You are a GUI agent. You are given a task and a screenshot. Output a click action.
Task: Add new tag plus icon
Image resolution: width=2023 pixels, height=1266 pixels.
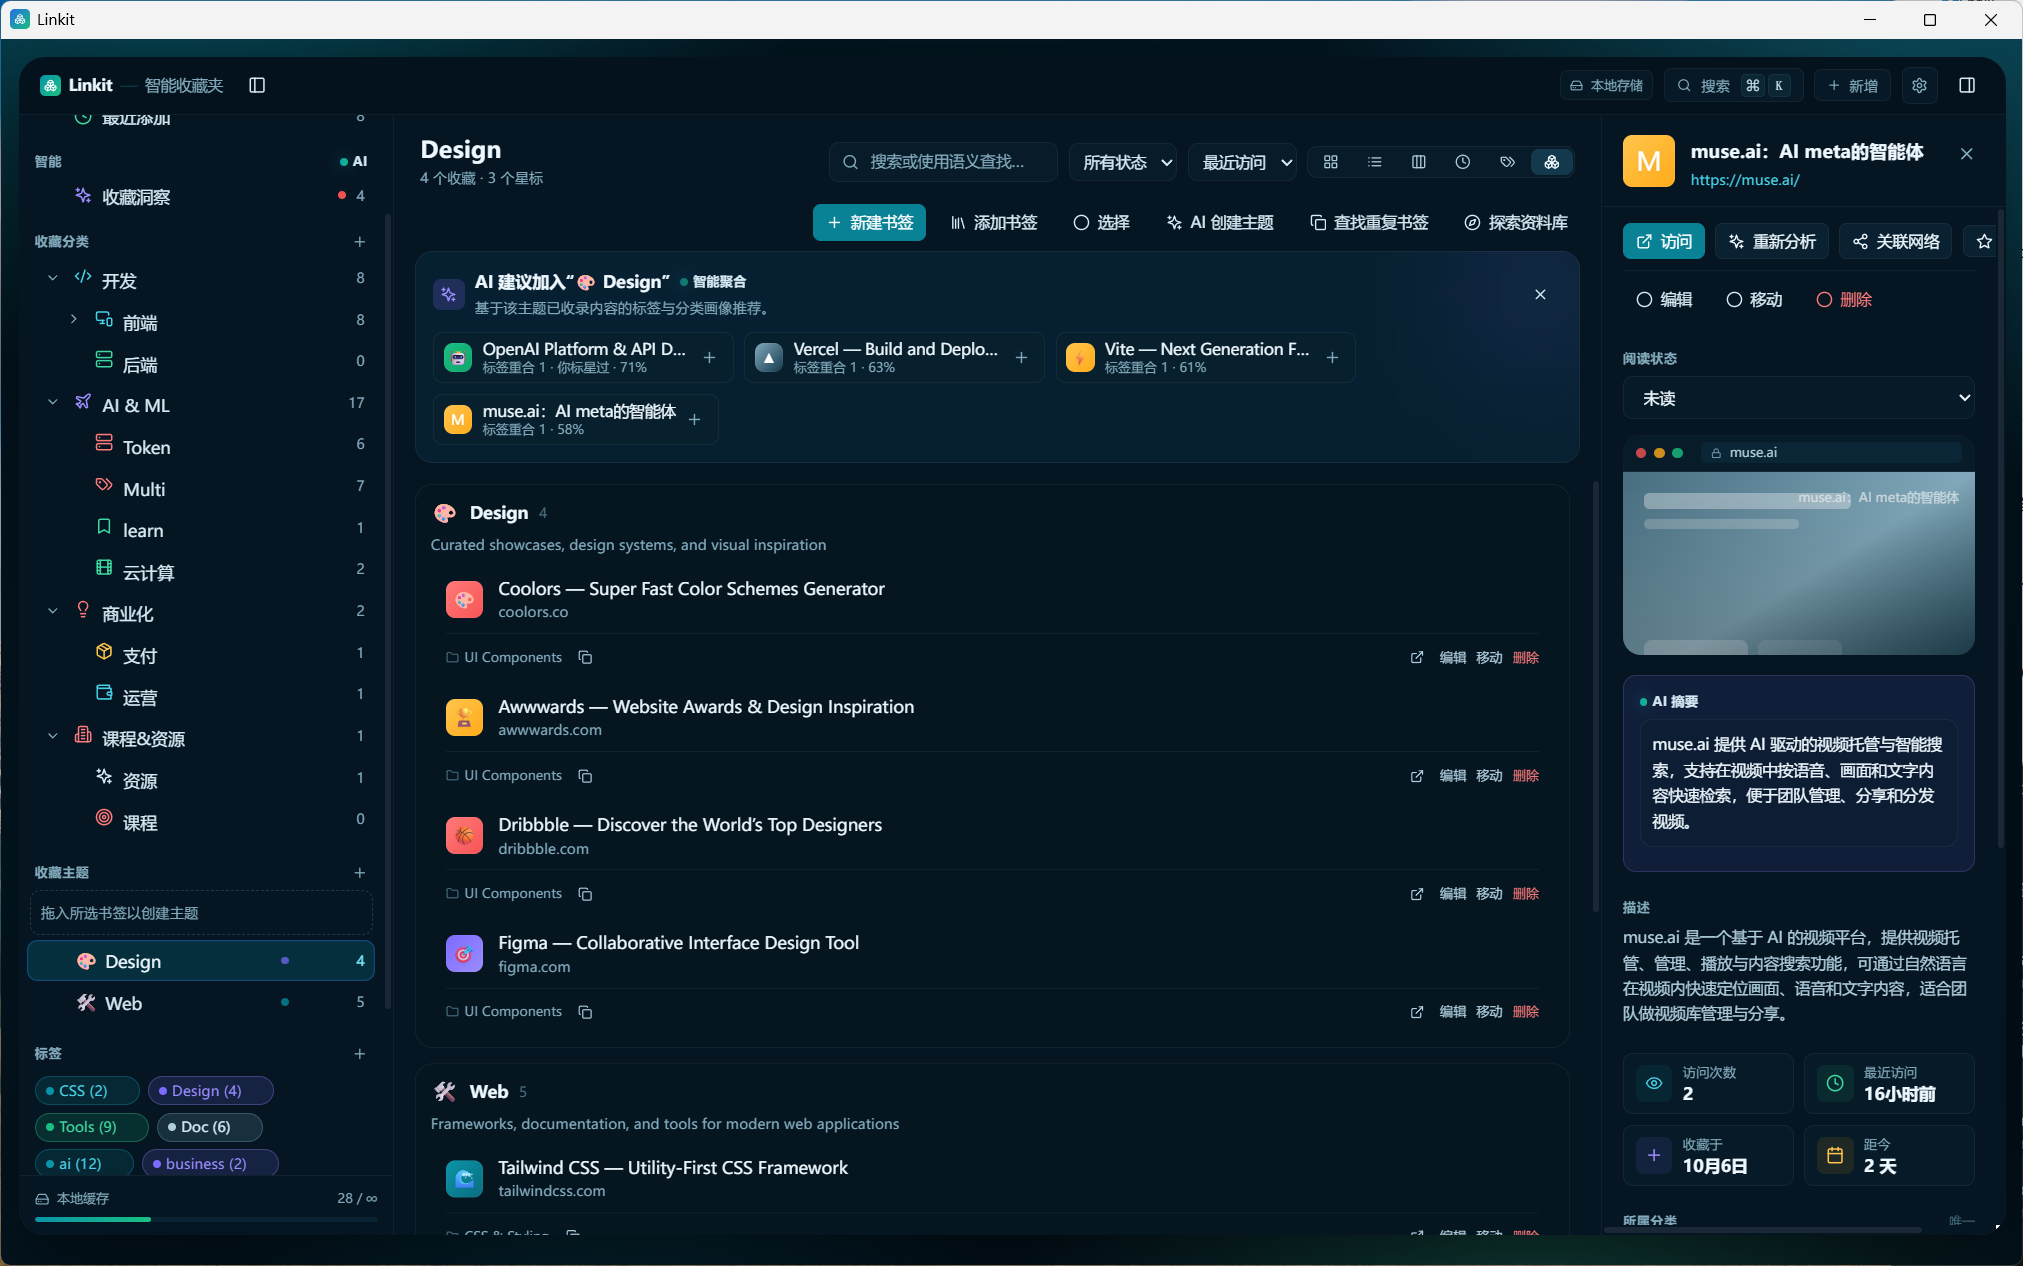360,1054
